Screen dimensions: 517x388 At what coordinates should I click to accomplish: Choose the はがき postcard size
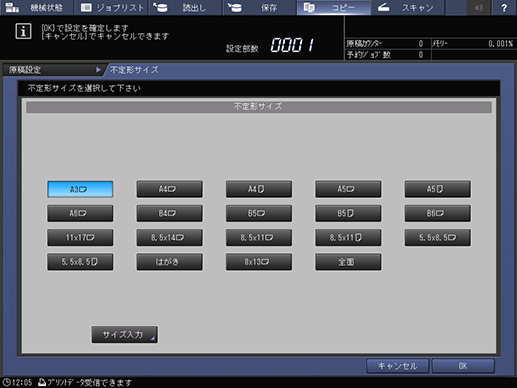(169, 262)
